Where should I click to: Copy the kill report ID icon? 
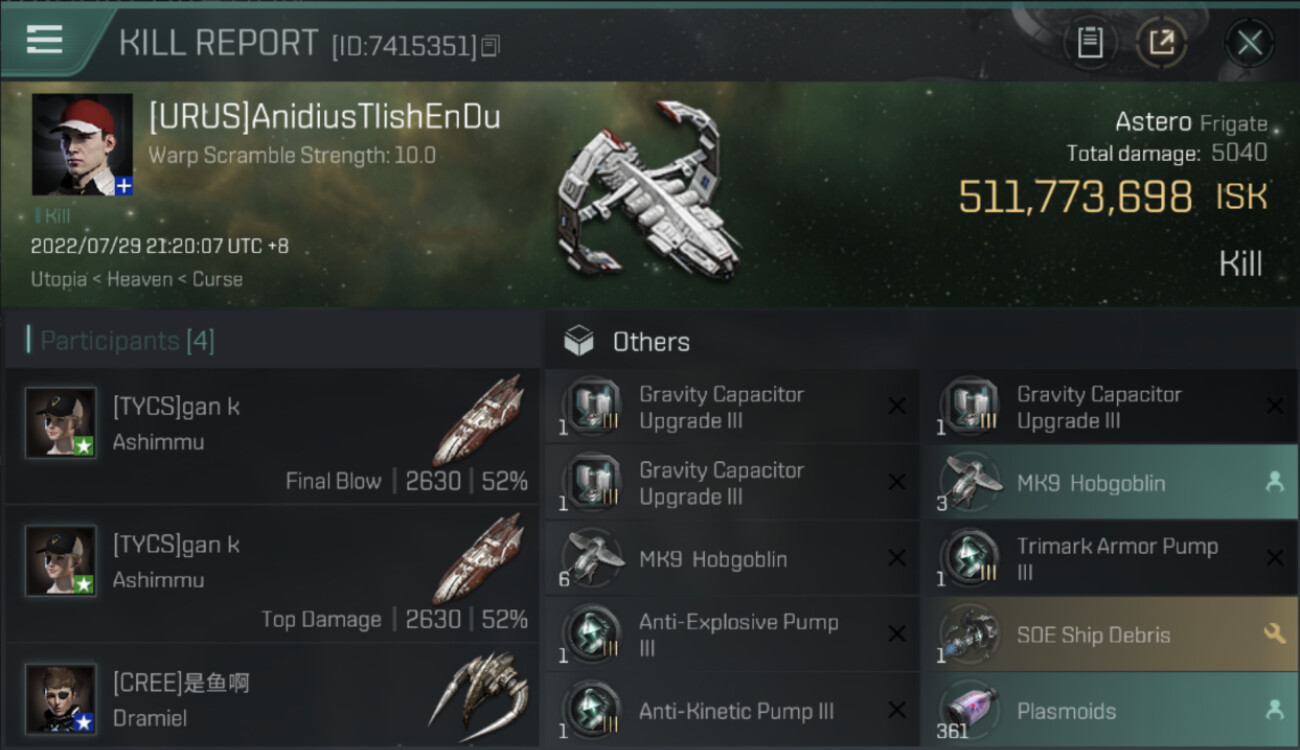point(490,45)
